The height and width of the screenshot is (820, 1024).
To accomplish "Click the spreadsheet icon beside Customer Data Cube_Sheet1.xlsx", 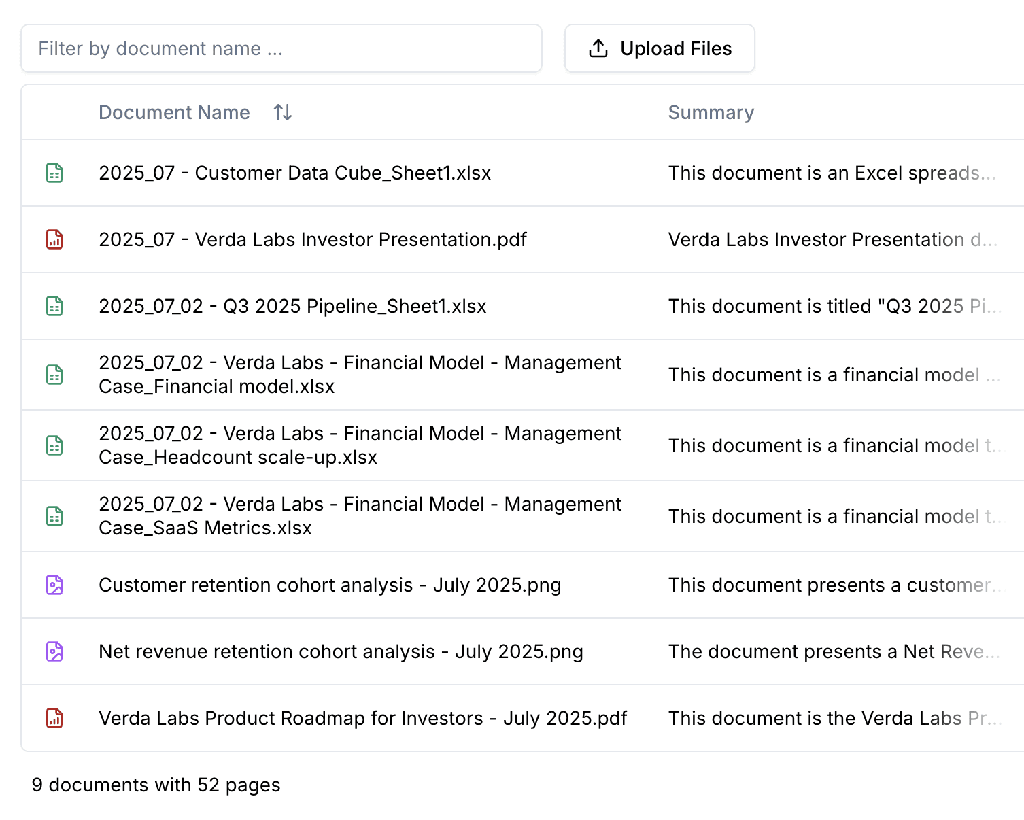I will pos(55,173).
